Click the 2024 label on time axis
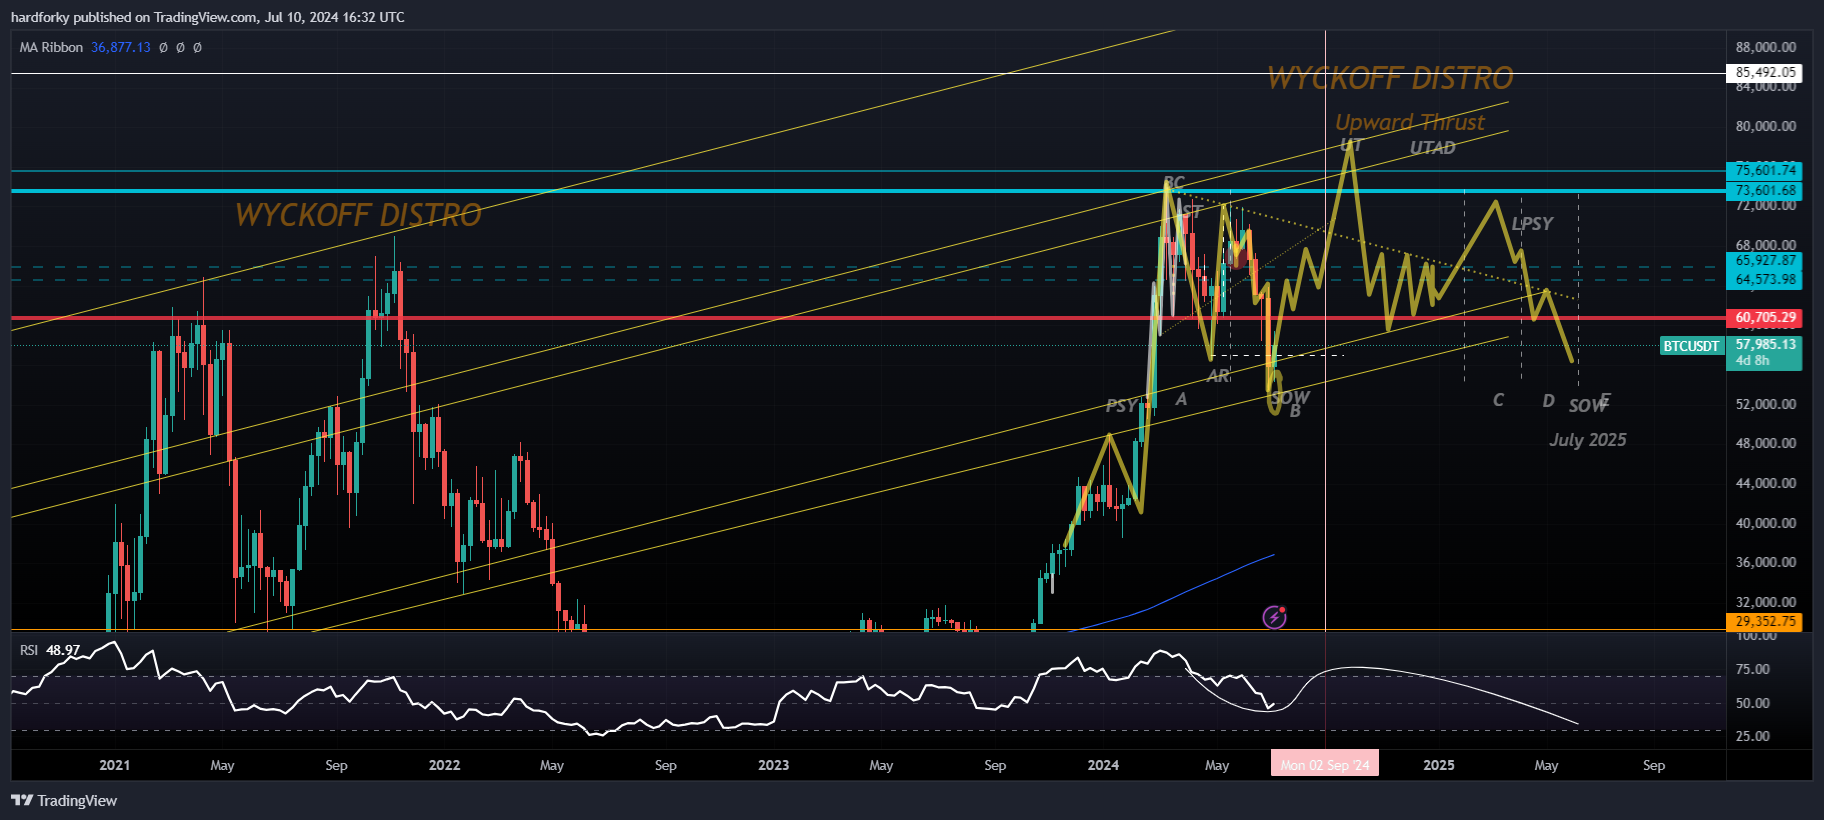 coord(1103,765)
